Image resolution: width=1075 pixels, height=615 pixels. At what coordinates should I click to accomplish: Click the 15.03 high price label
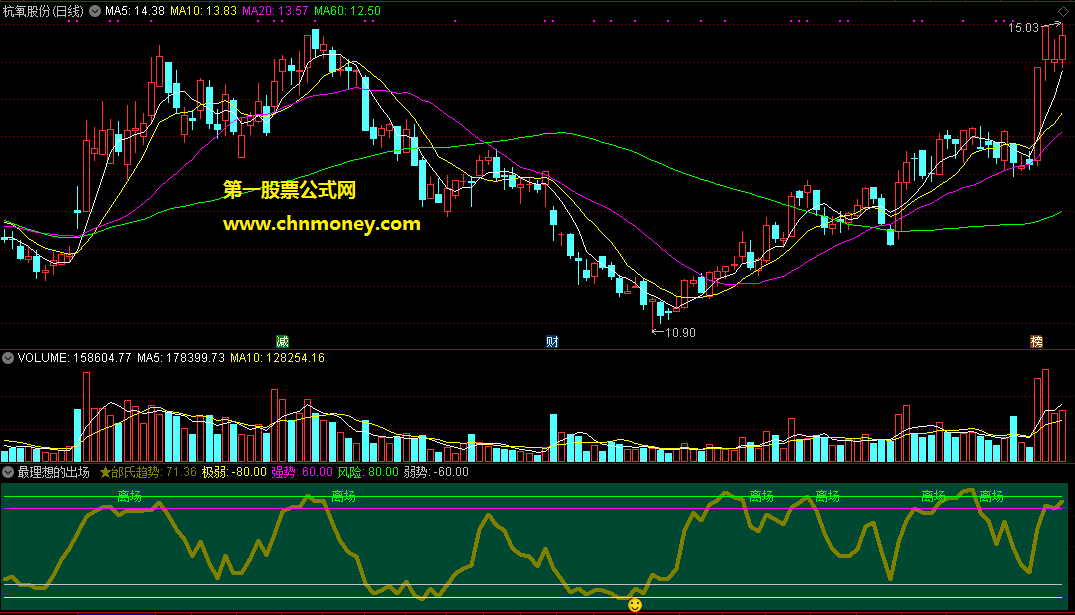[x=1024, y=28]
